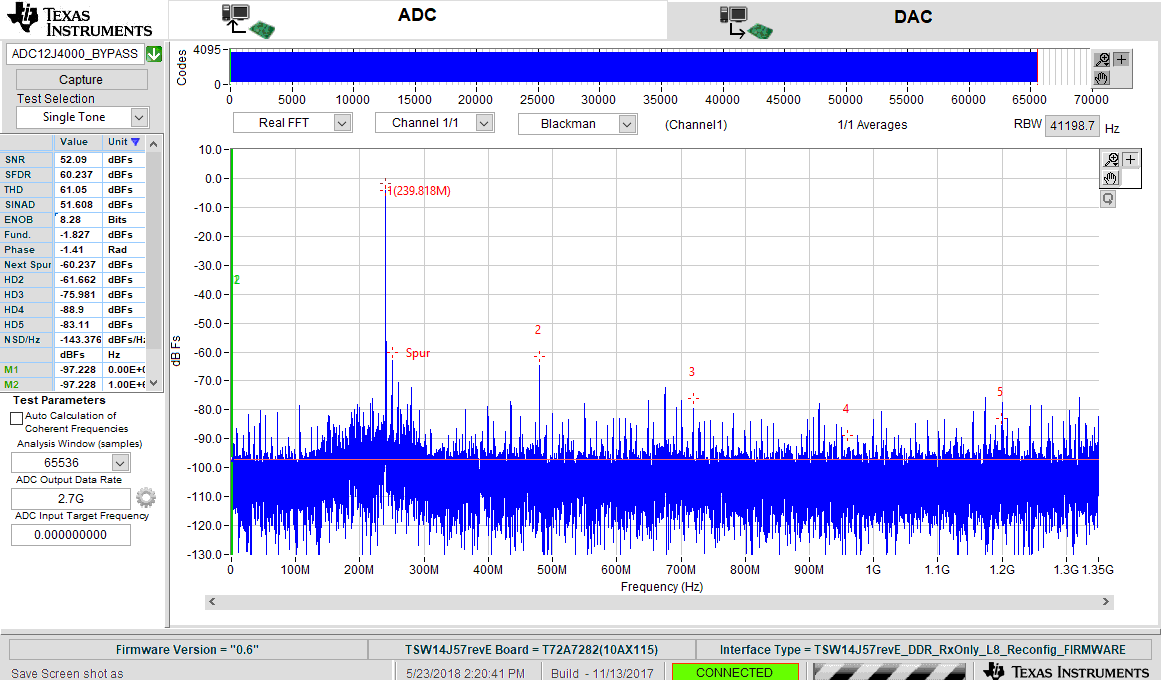Select the SFDR value 60.237
The image size is (1161, 680).
[77, 175]
